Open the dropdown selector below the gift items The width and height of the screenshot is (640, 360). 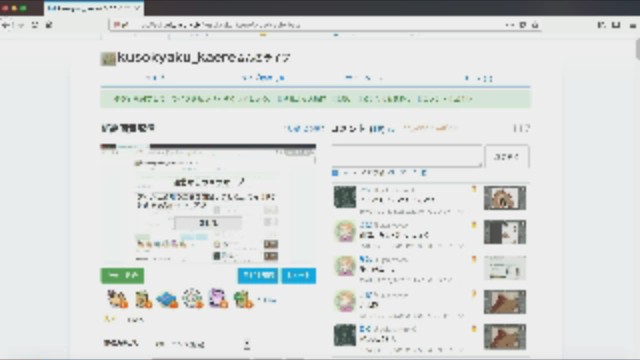pos(203,344)
